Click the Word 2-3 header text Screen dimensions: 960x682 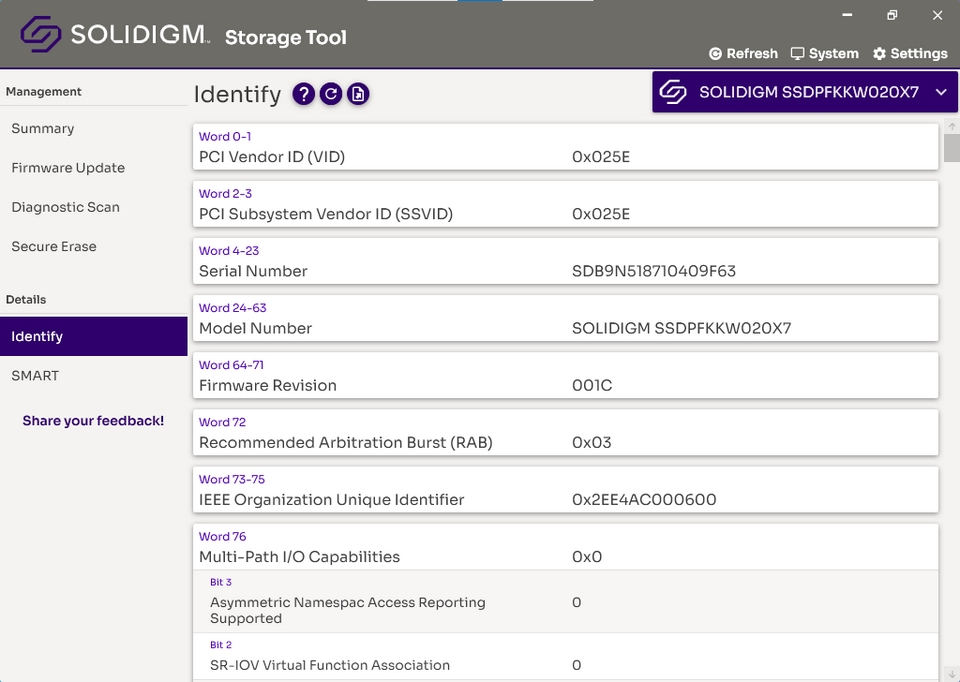point(225,193)
